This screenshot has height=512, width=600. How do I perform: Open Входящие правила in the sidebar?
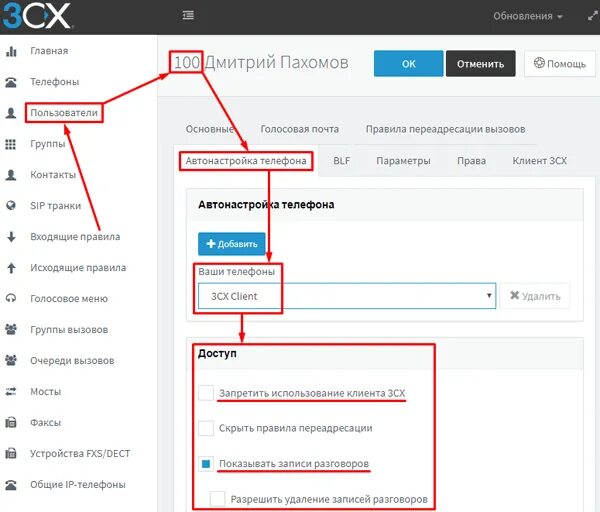point(75,237)
